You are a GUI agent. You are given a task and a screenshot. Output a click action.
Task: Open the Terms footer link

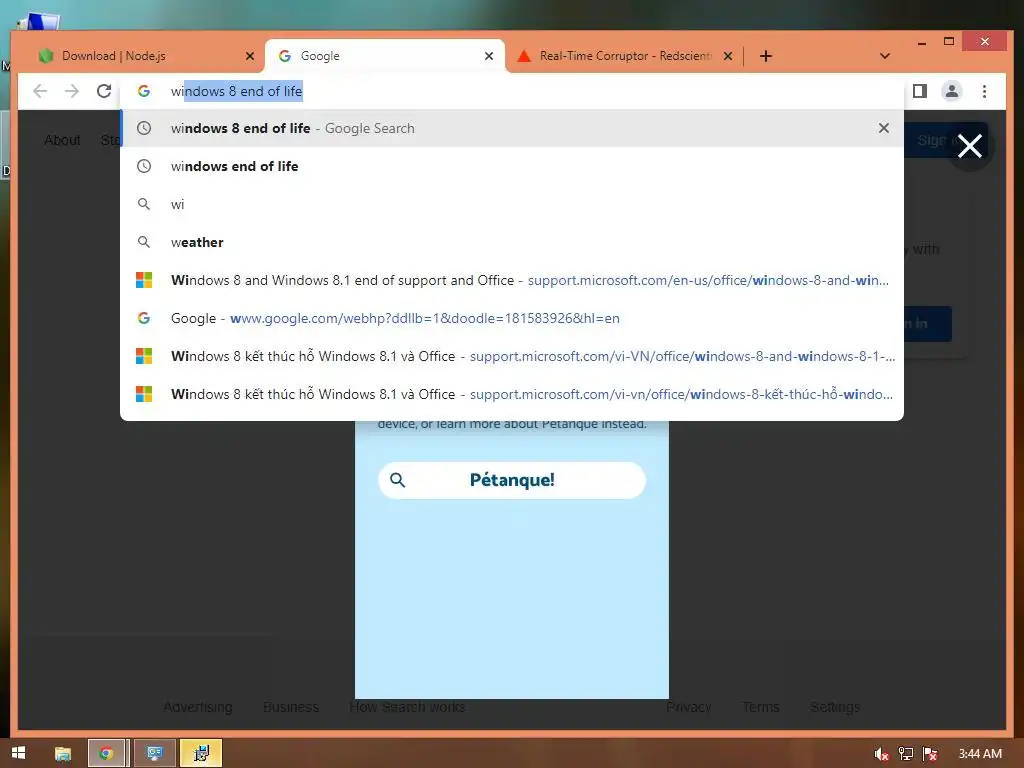(761, 707)
